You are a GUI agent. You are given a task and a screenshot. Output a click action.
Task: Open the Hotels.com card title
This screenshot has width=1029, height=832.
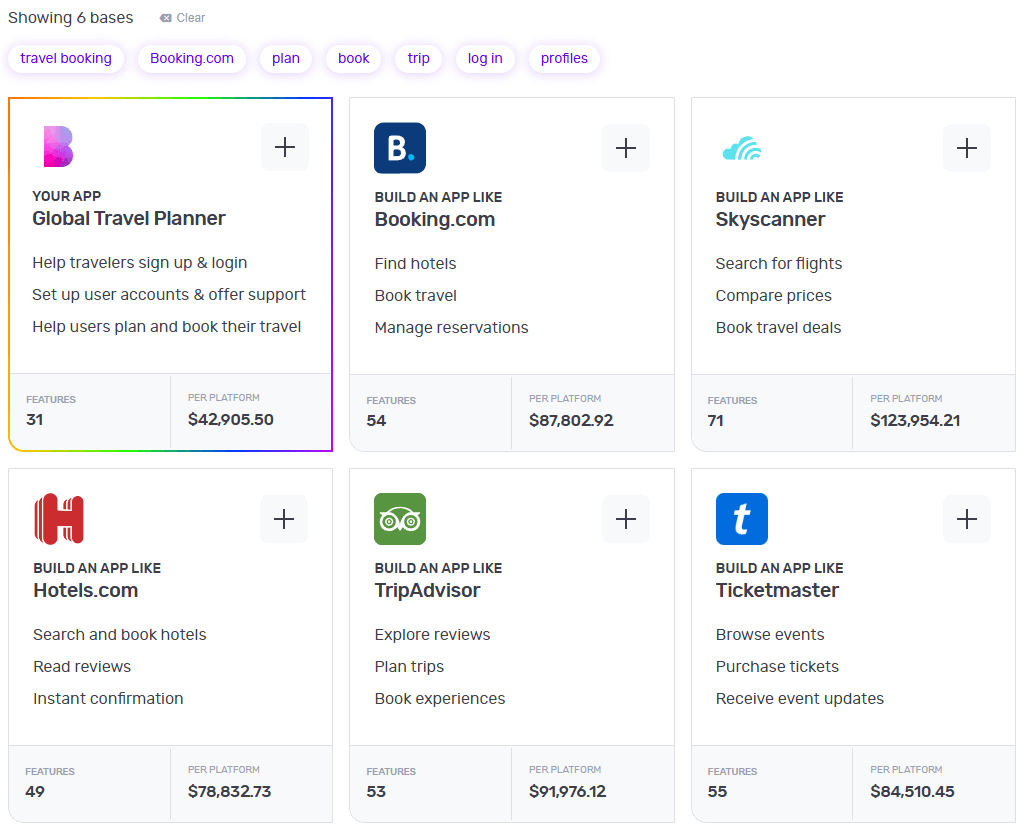pos(85,591)
